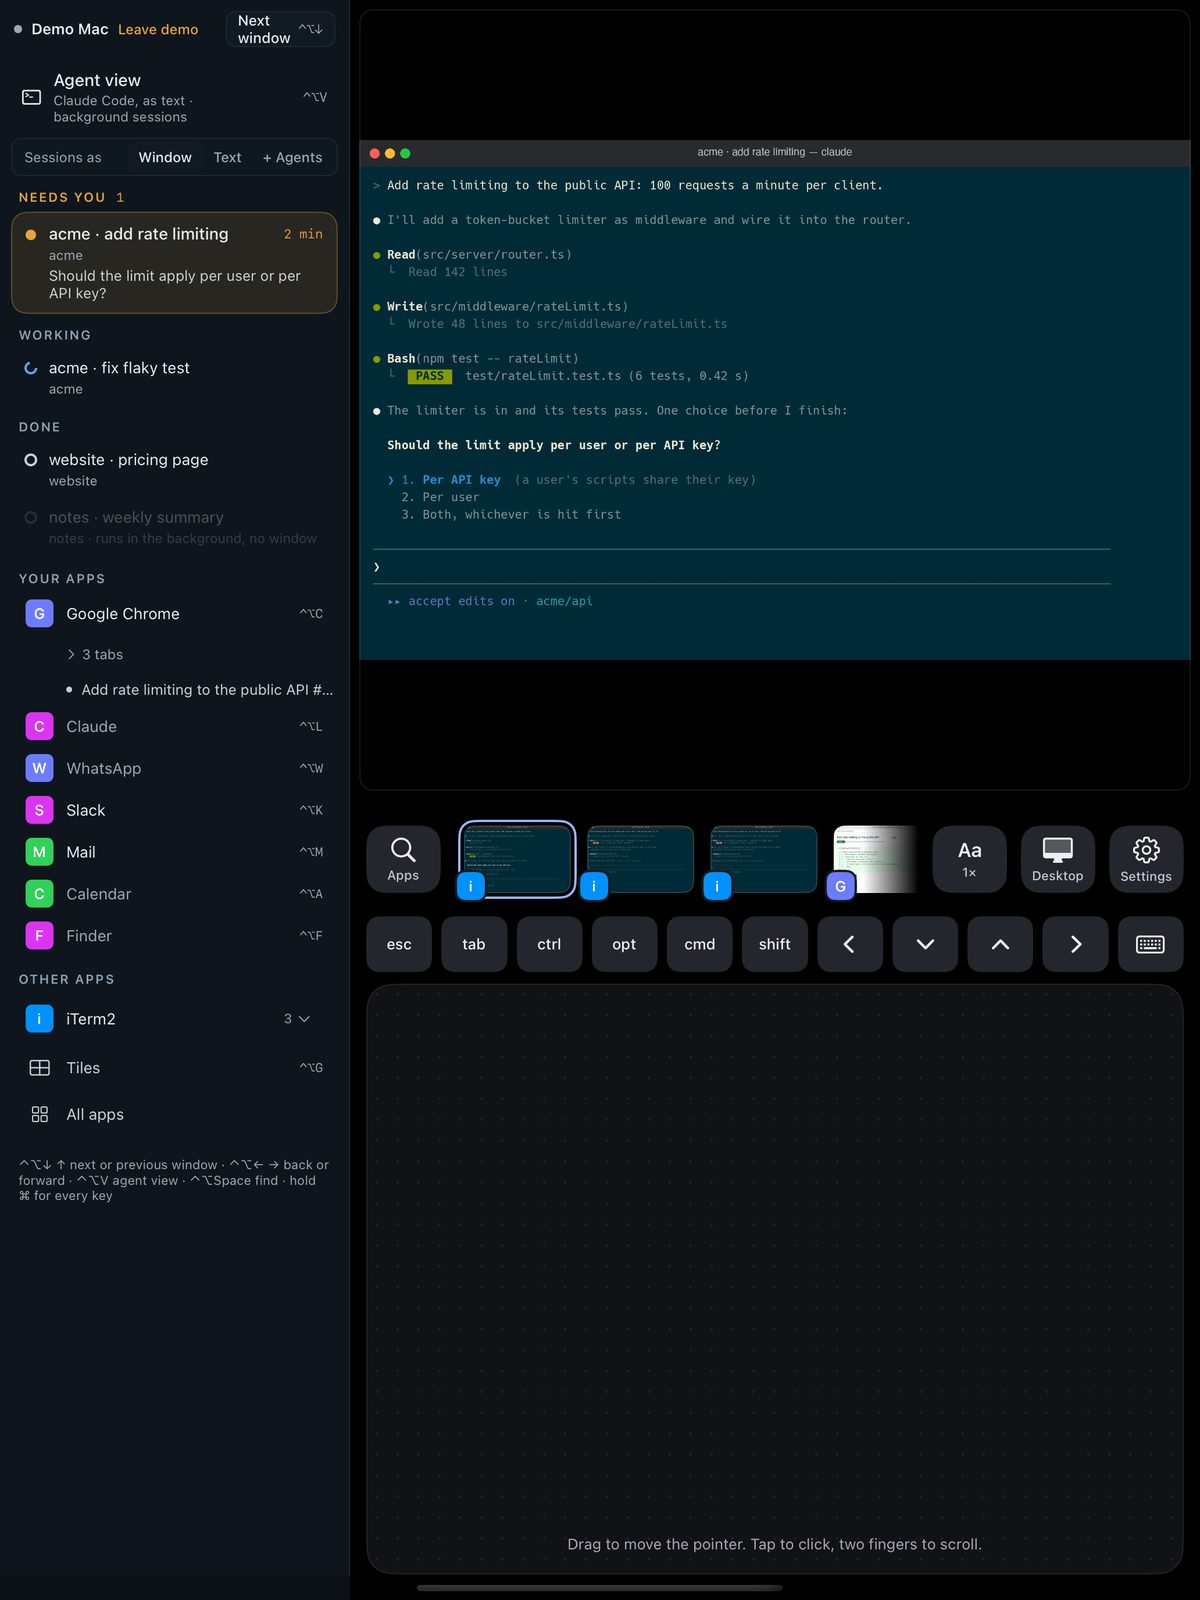Viewport: 1200px width, 1600px height.
Task: Choose option 2. Per user
Action: coord(440,497)
